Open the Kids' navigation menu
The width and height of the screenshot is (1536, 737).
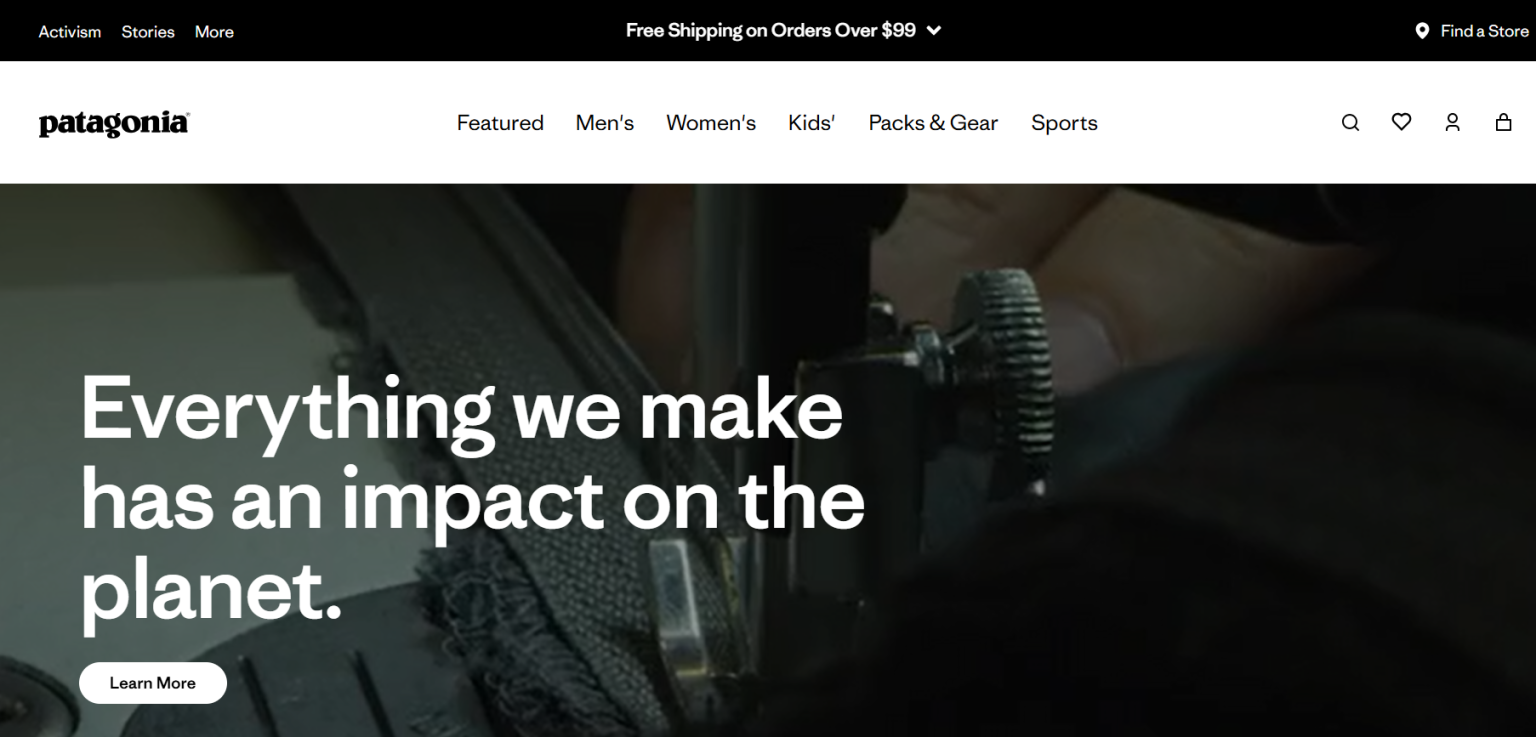click(811, 123)
